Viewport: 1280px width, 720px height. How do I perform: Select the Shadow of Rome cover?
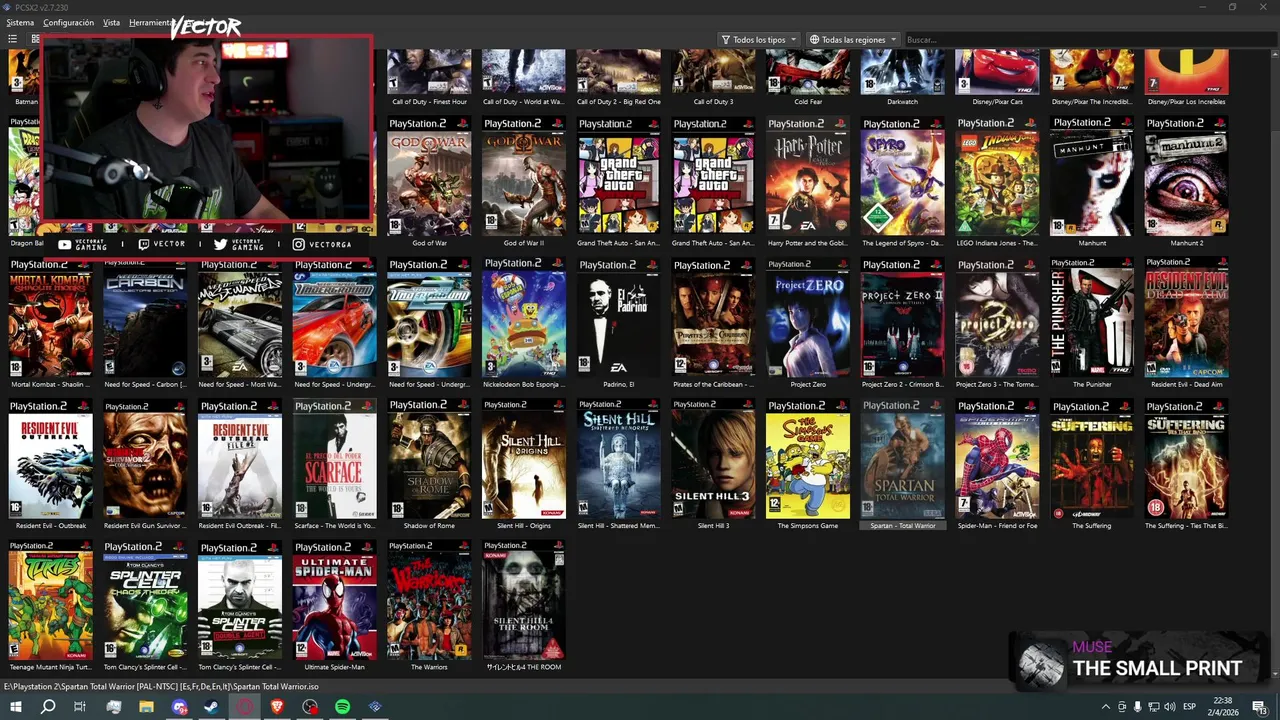coord(429,459)
